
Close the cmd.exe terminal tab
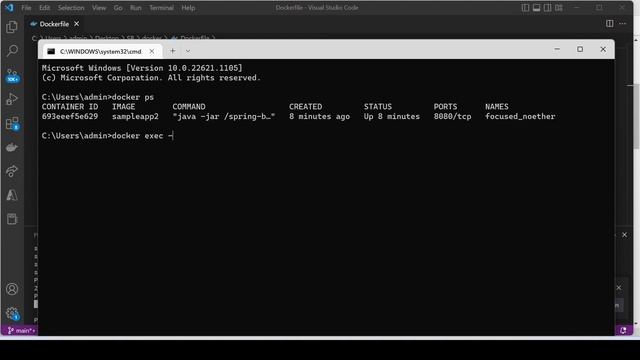click(152, 51)
